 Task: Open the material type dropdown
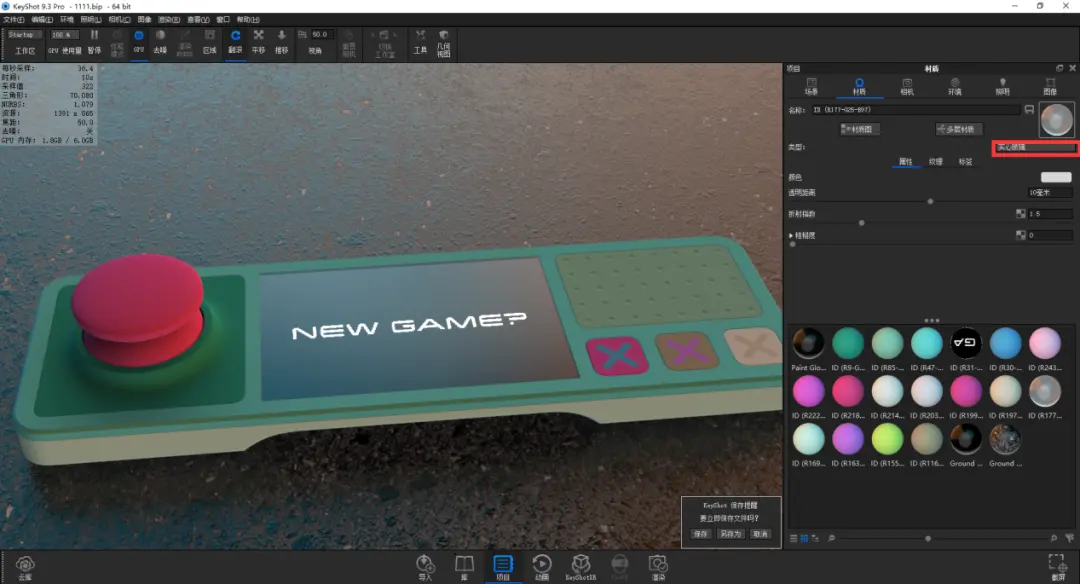(1035, 147)
